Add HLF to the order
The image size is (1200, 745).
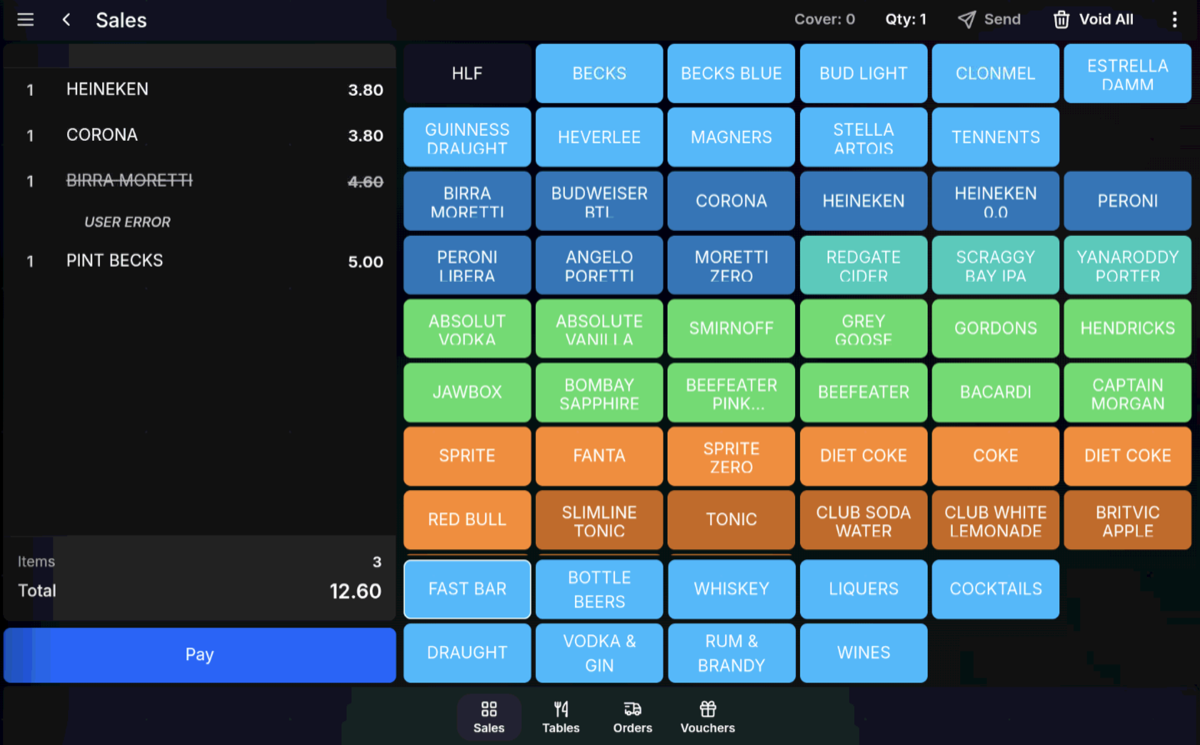pos(467,73)
